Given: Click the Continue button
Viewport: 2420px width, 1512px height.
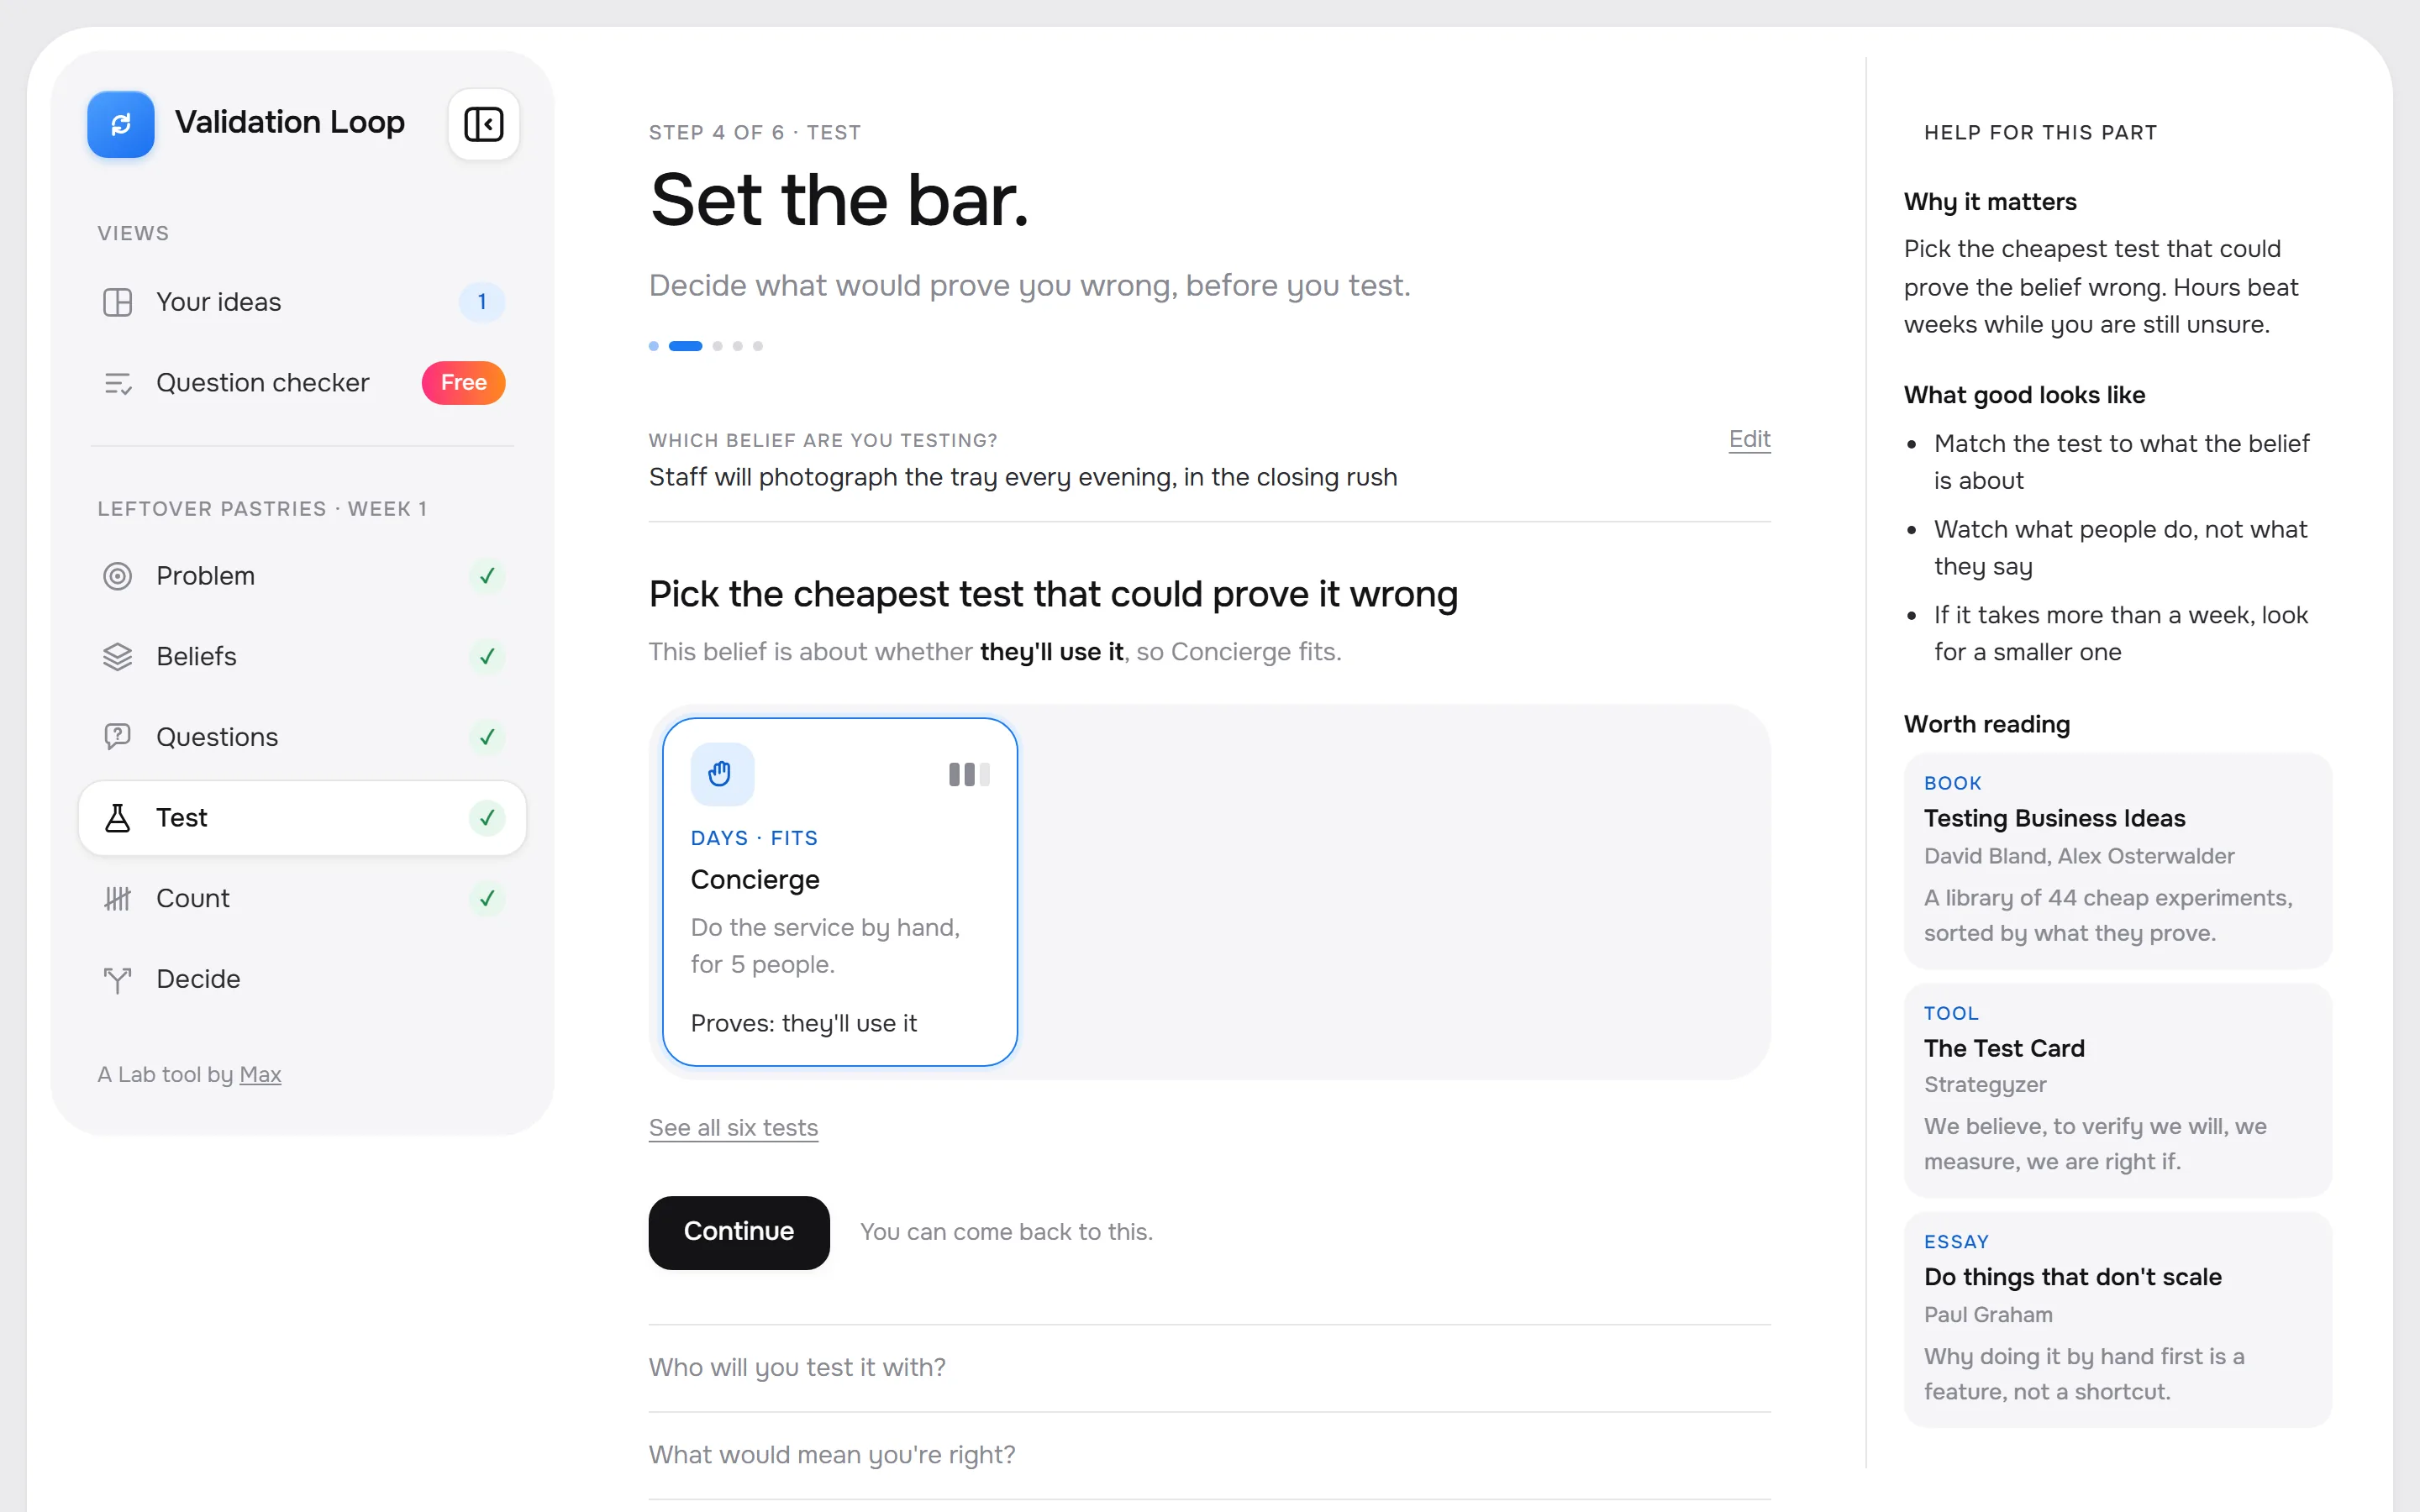Looking at the screenshot, I should 739,1232.
